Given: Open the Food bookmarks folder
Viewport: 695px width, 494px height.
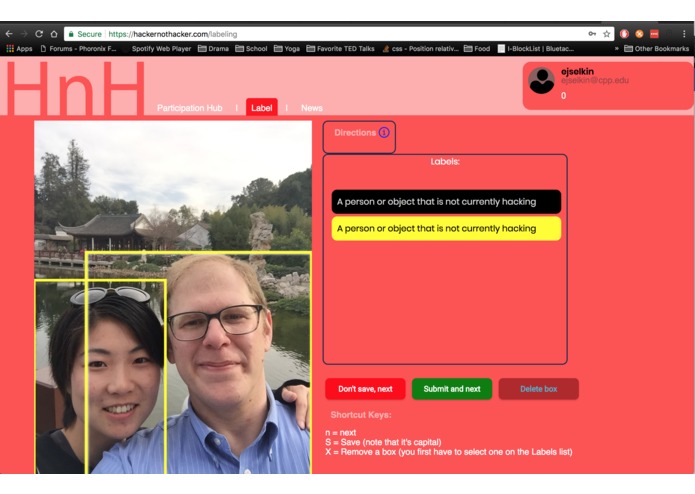Looking at the screenshot, I should click(477, 49).
